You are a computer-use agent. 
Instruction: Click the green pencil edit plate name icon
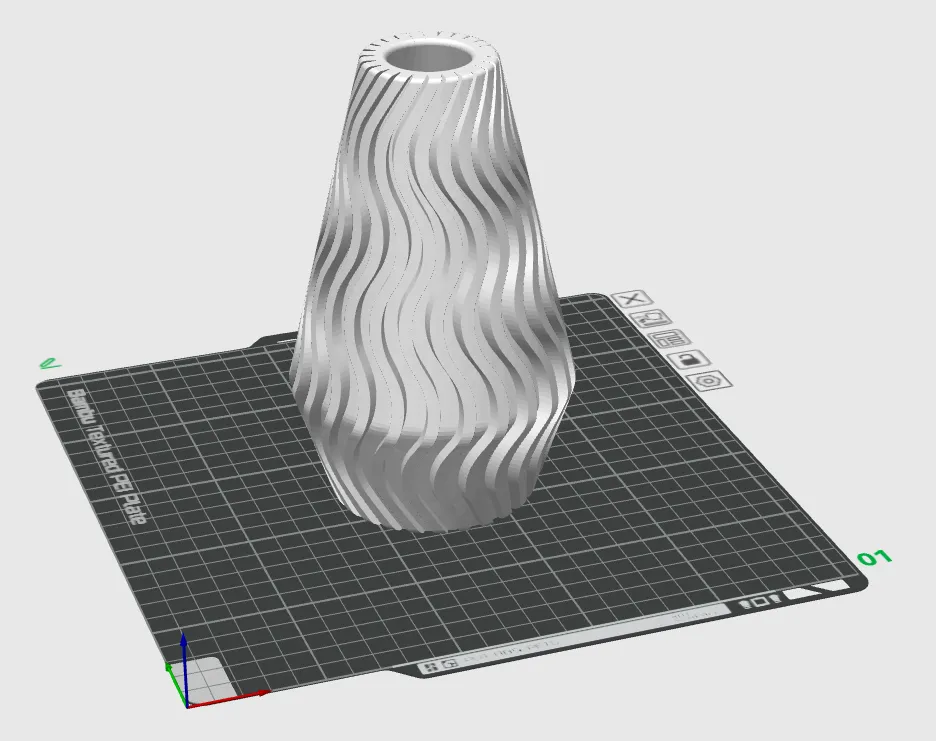pos(50,362)
